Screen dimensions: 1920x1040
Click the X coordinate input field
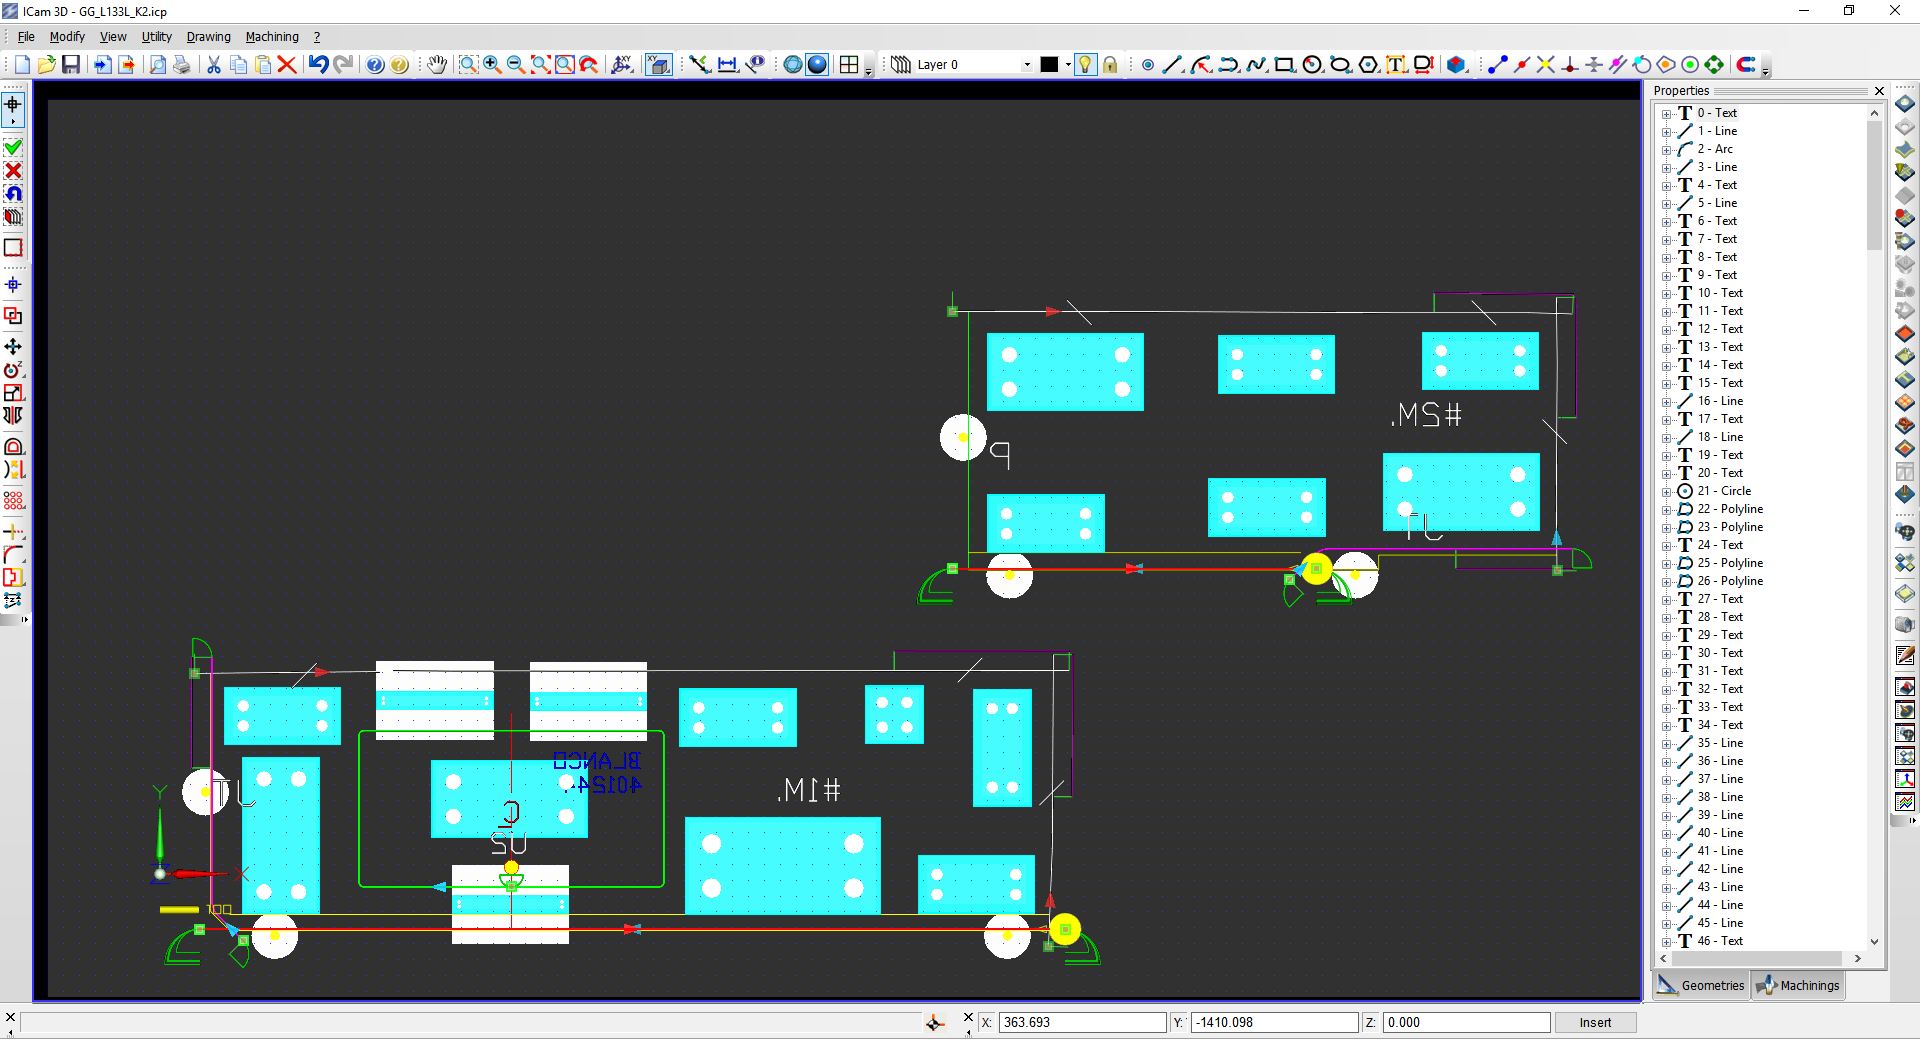pyautogui.click(x=1082, y=1022)
